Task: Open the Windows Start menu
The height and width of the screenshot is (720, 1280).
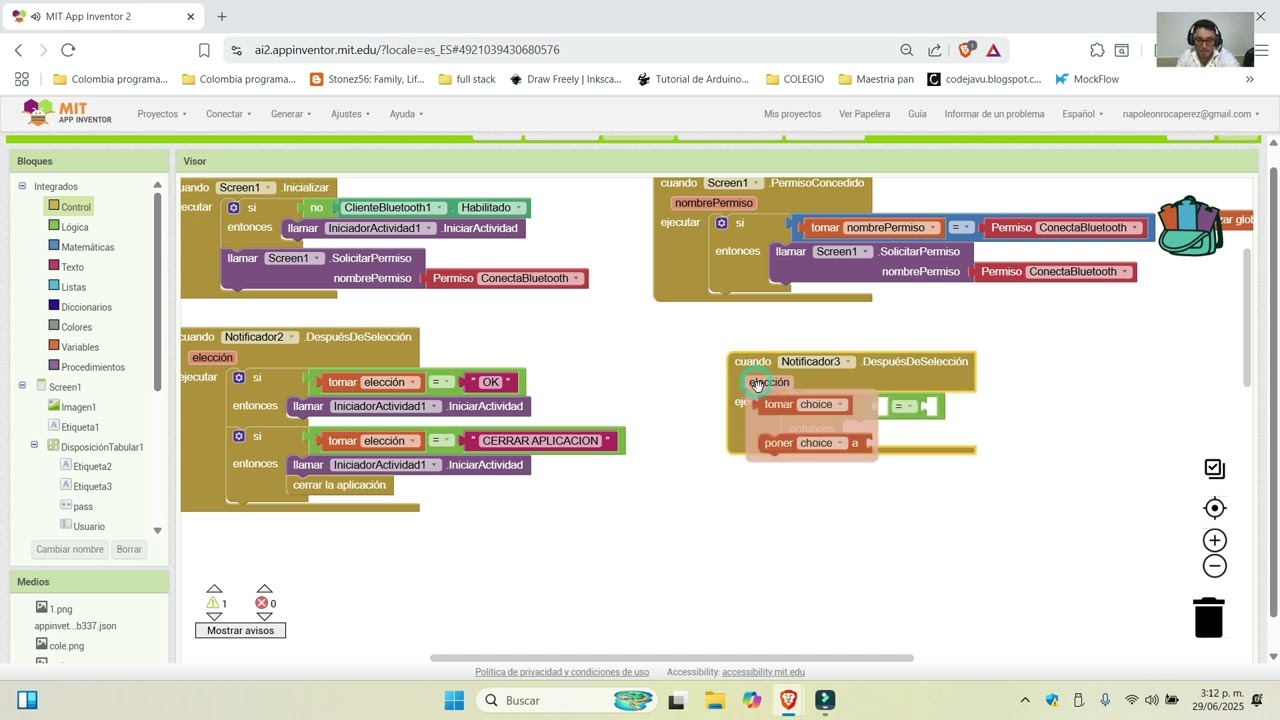Action: coord(454,700)
